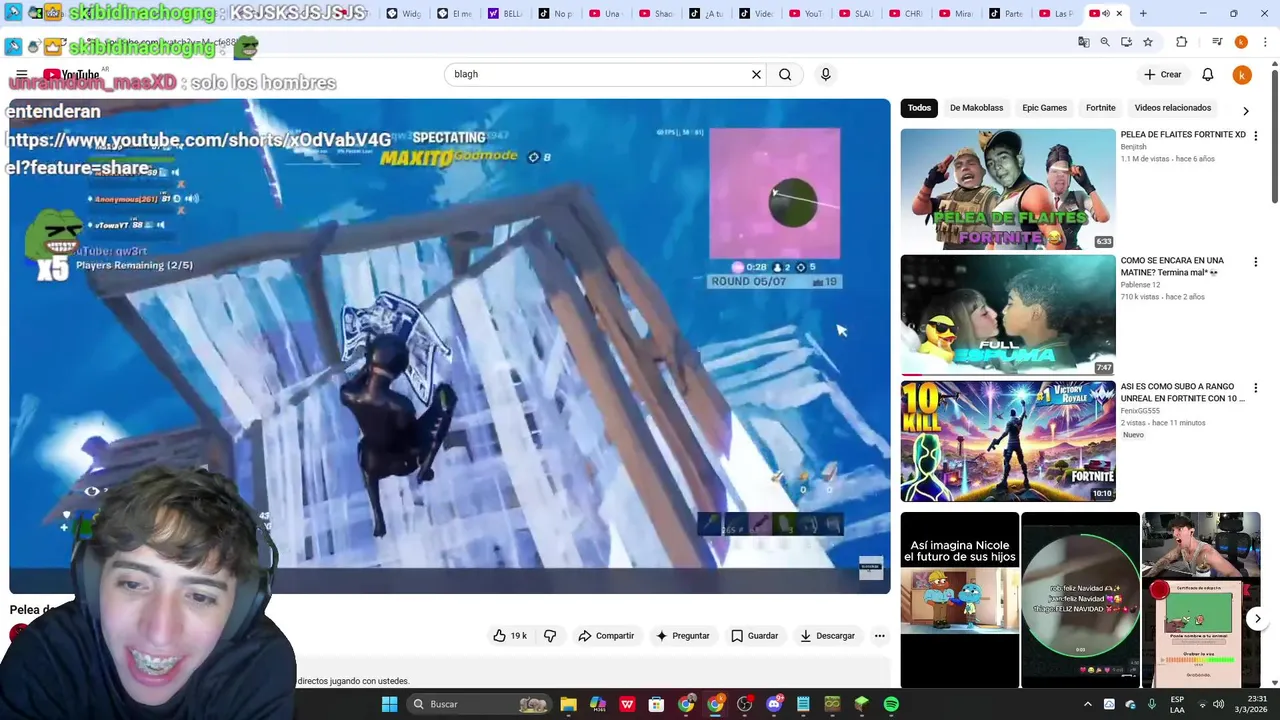Open options for 'COMO SE ENCARA' video
The image size is (1280, 720).
point(1255,262)
